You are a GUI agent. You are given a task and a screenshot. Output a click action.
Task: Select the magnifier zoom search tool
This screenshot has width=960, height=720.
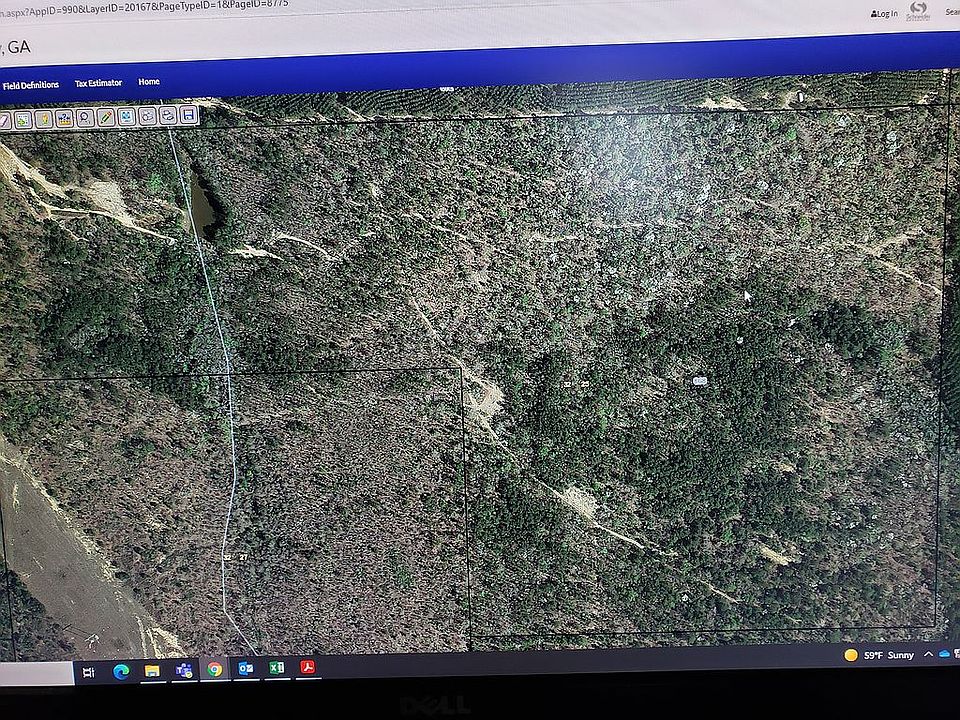(x=83, y=117)
